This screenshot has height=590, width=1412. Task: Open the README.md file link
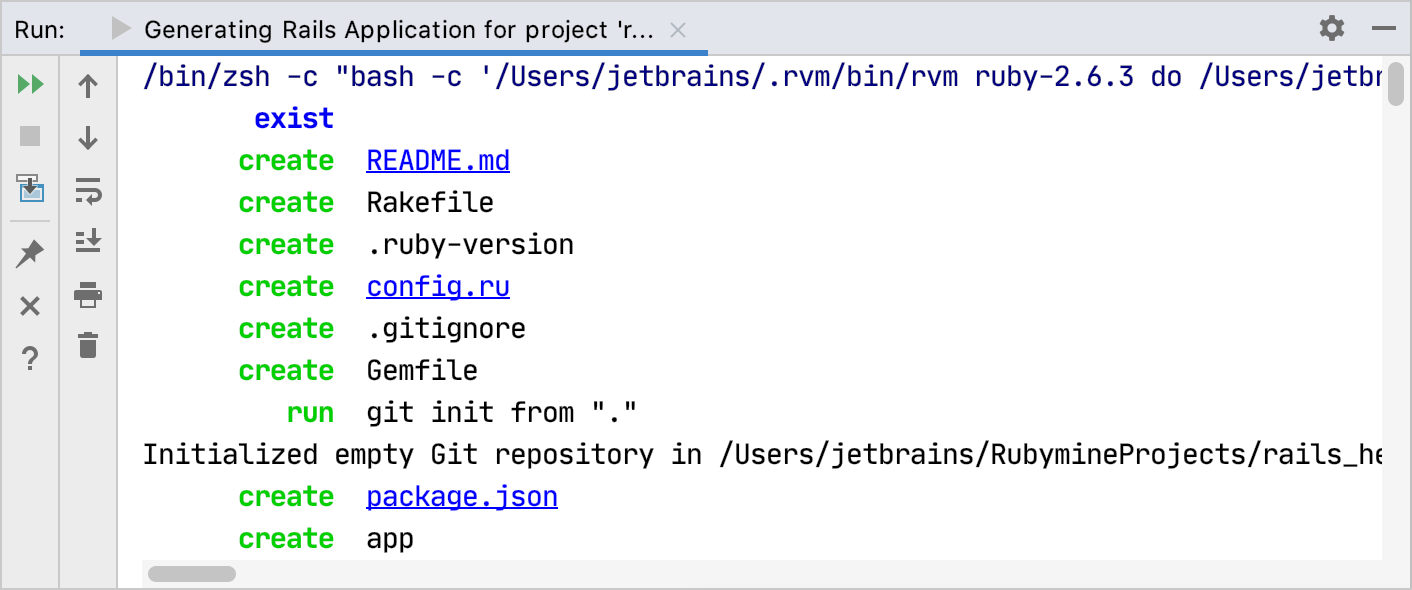click(x=437, y=160)
